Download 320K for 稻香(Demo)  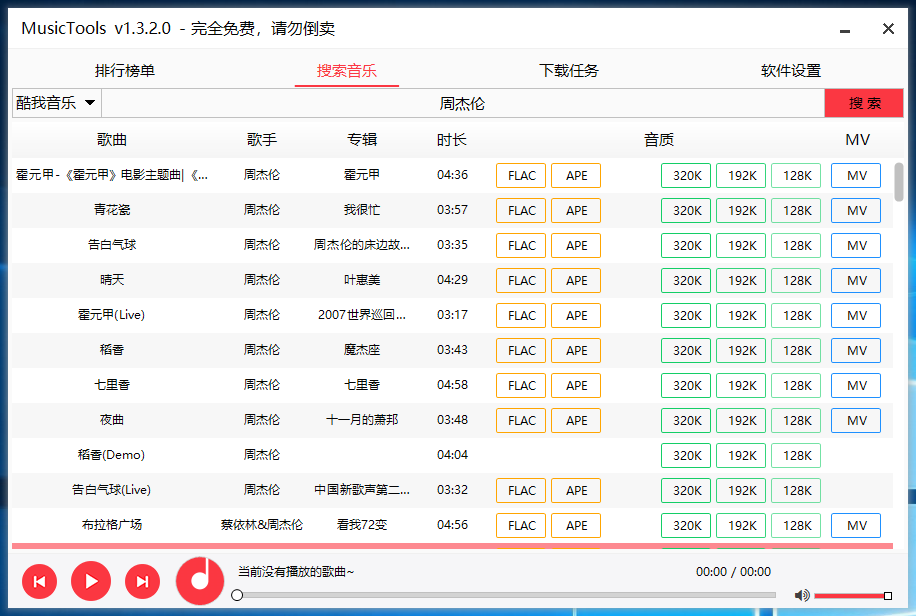point(686,456)
